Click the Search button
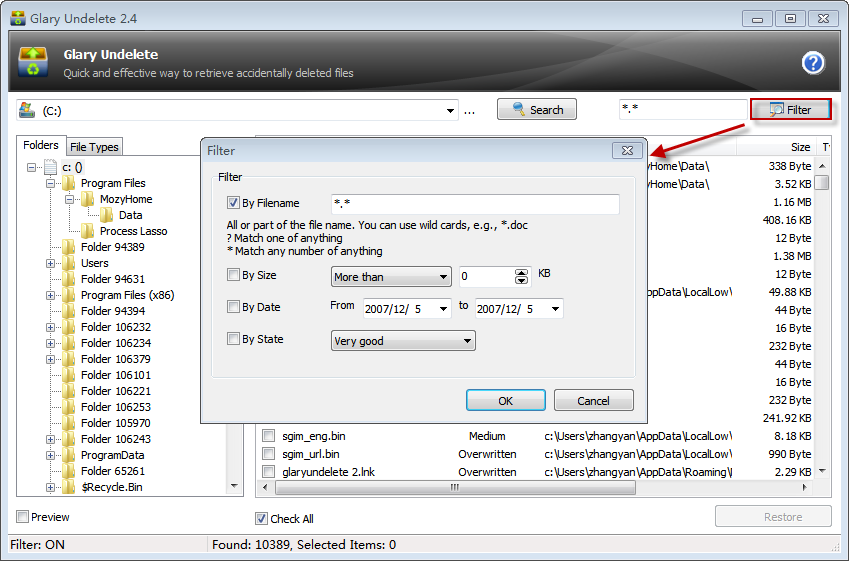849x561 pixels. (x=537, y=110)
